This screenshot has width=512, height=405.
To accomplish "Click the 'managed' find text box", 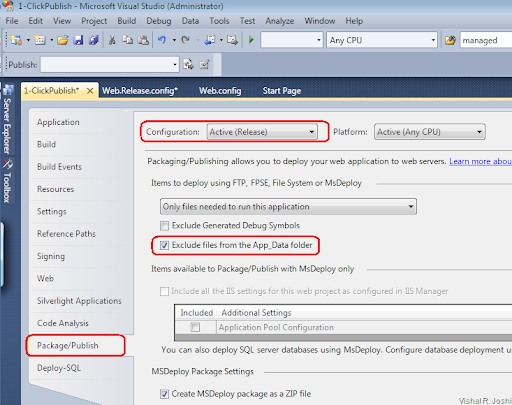I will click(x=486, y=40).
